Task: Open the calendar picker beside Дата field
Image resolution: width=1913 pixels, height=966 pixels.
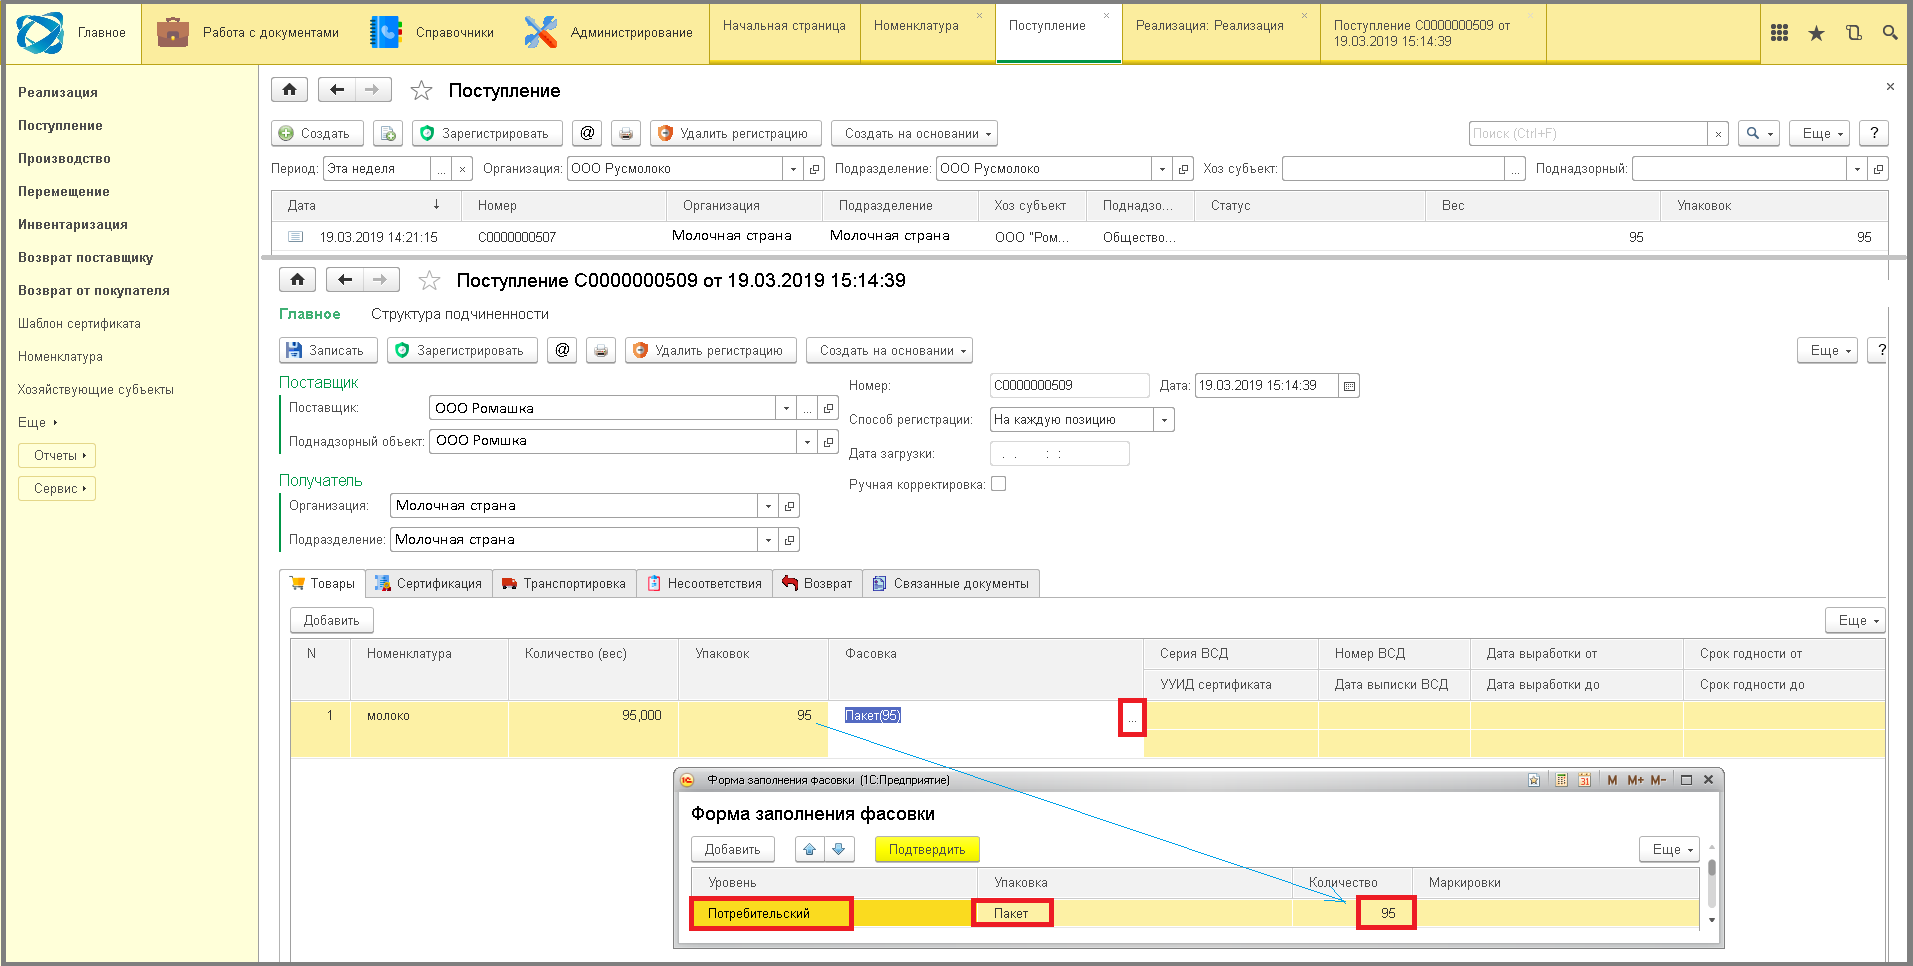Action: 1349,386
